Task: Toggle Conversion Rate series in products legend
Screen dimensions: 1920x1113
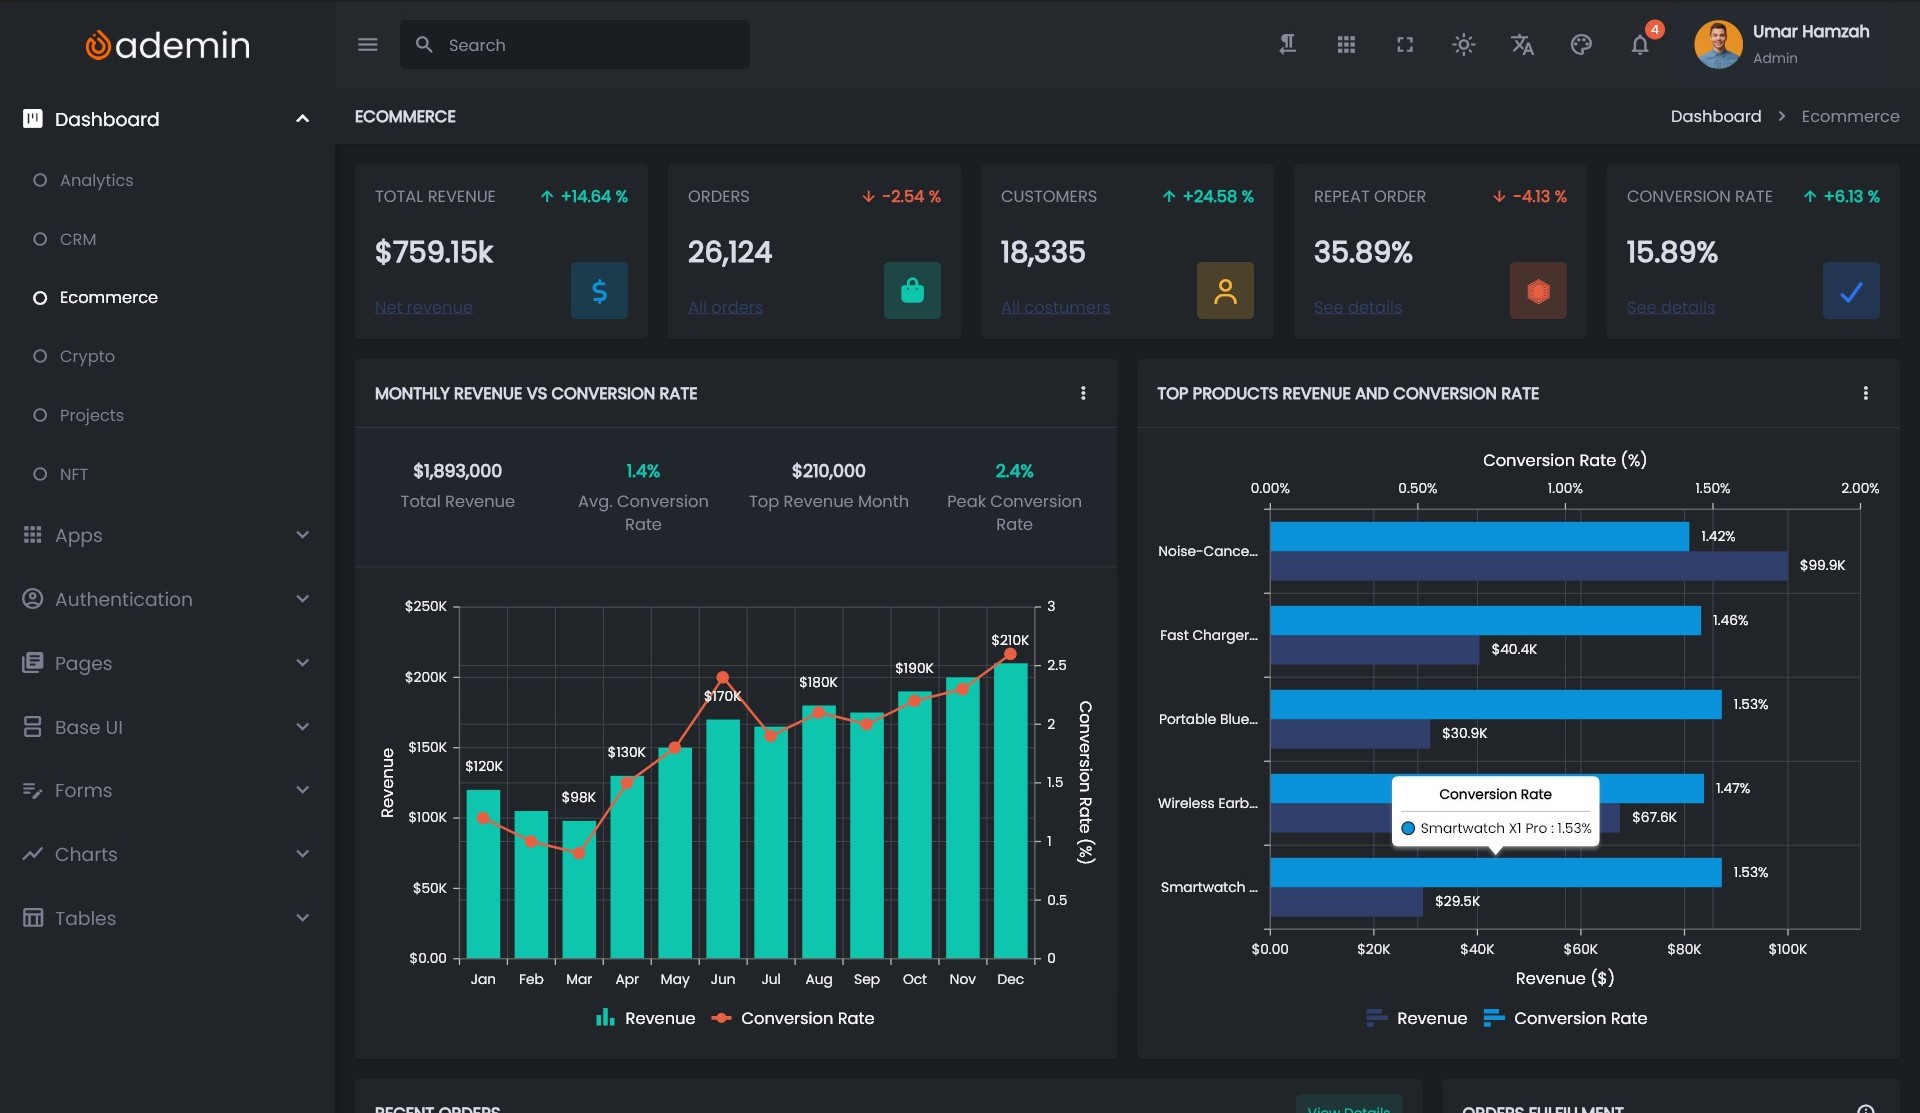Action: [1565, 1018]
